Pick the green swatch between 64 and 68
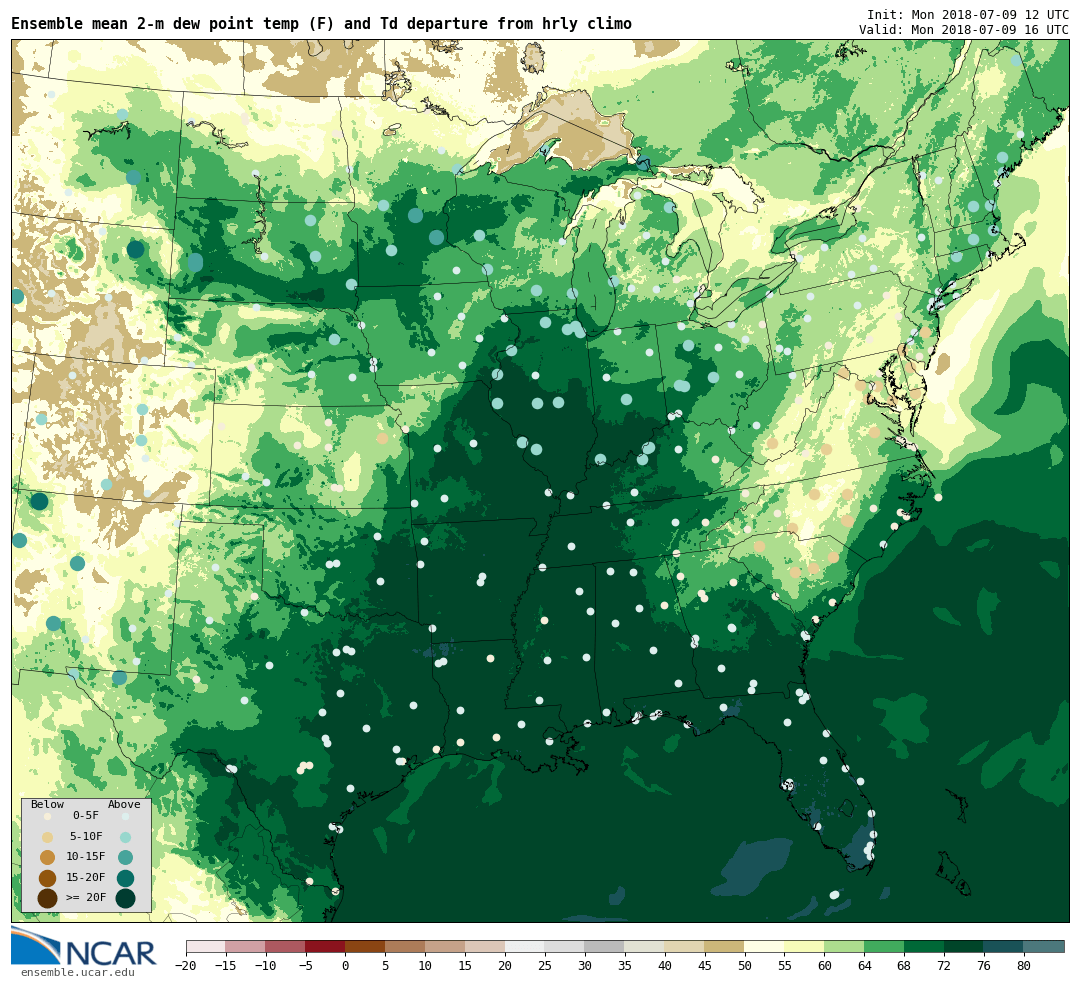 pyautogui.click(x=884, y=946)
